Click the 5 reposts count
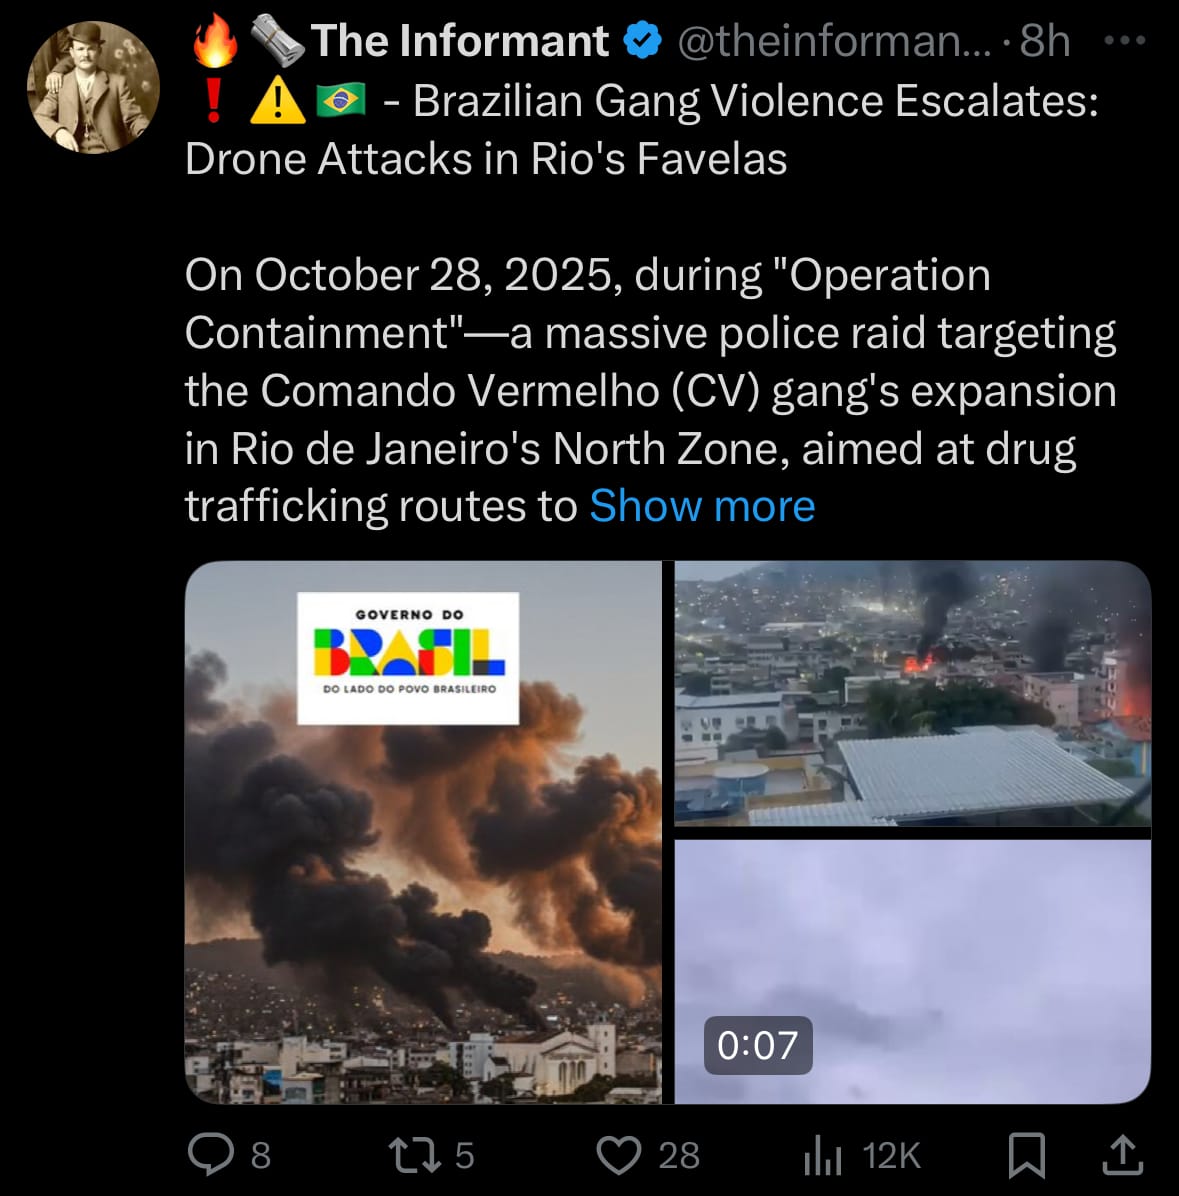Screen dimensions: 1179x1196 (464, 1155)
